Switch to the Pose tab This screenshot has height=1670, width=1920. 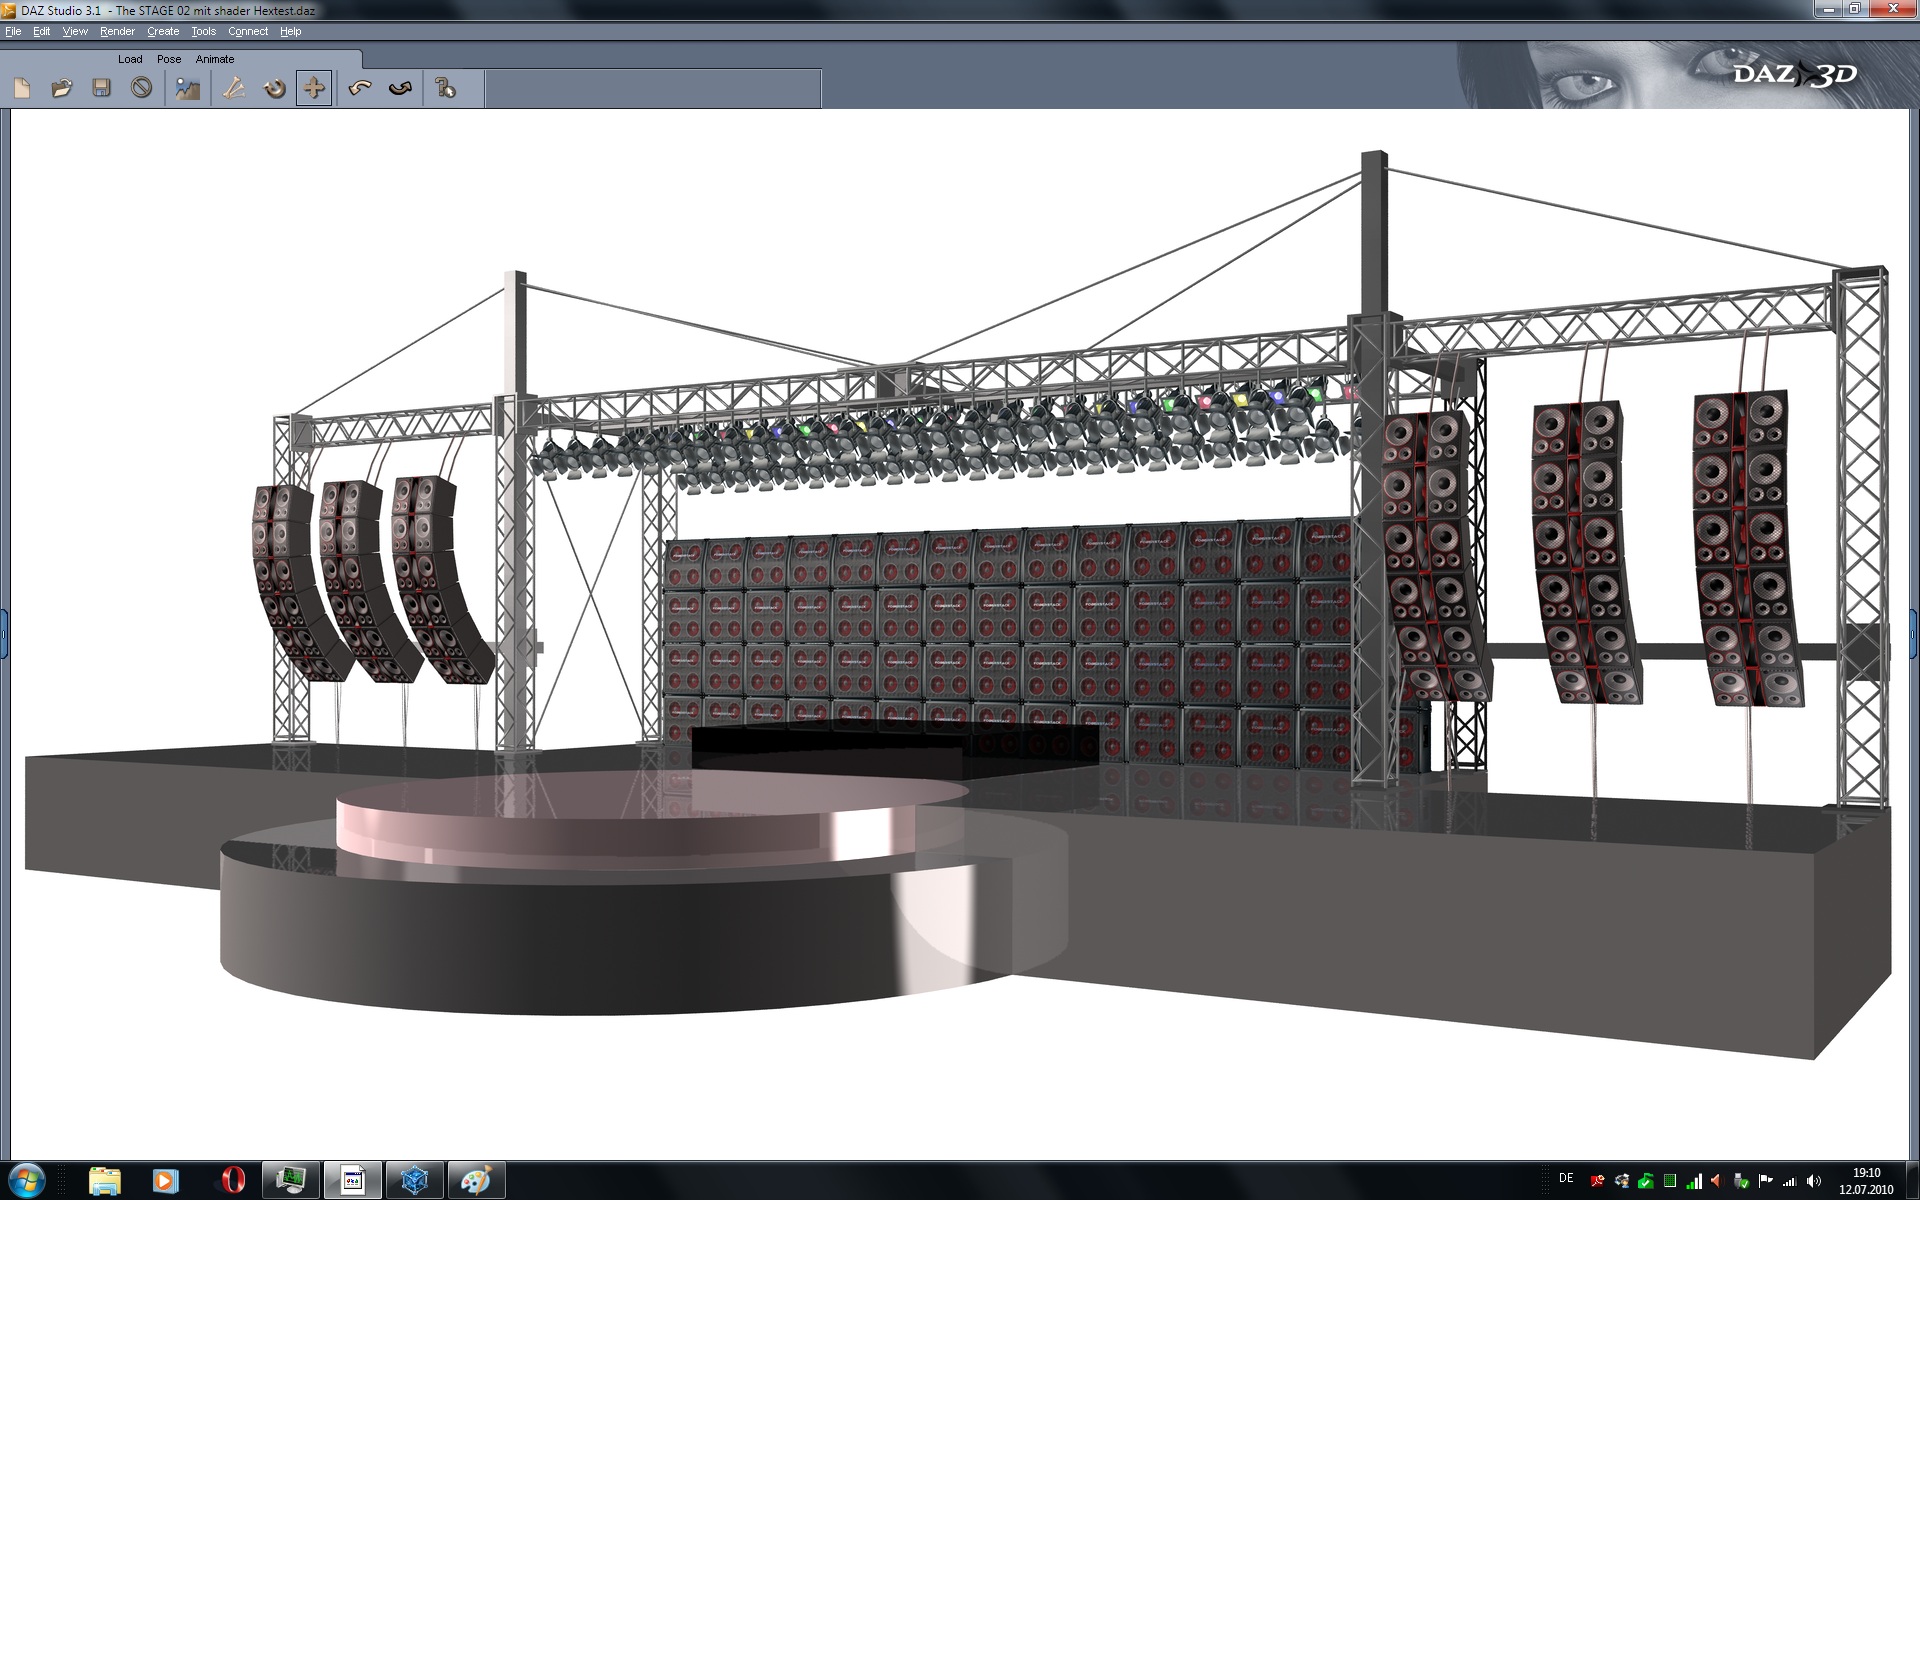[169, 59]
